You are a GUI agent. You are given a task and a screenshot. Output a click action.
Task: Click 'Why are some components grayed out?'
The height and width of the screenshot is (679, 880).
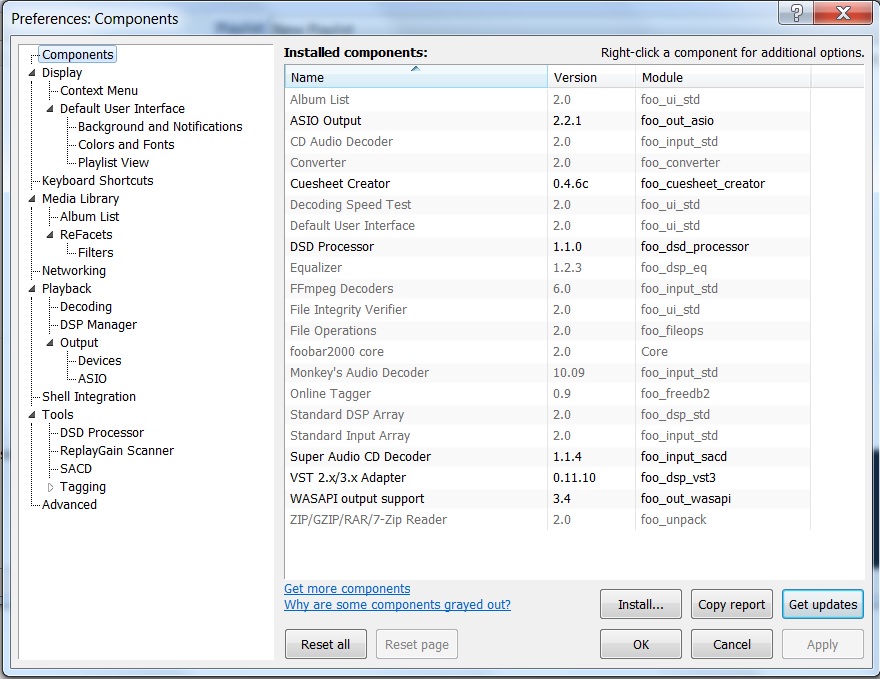pos(397,605)
